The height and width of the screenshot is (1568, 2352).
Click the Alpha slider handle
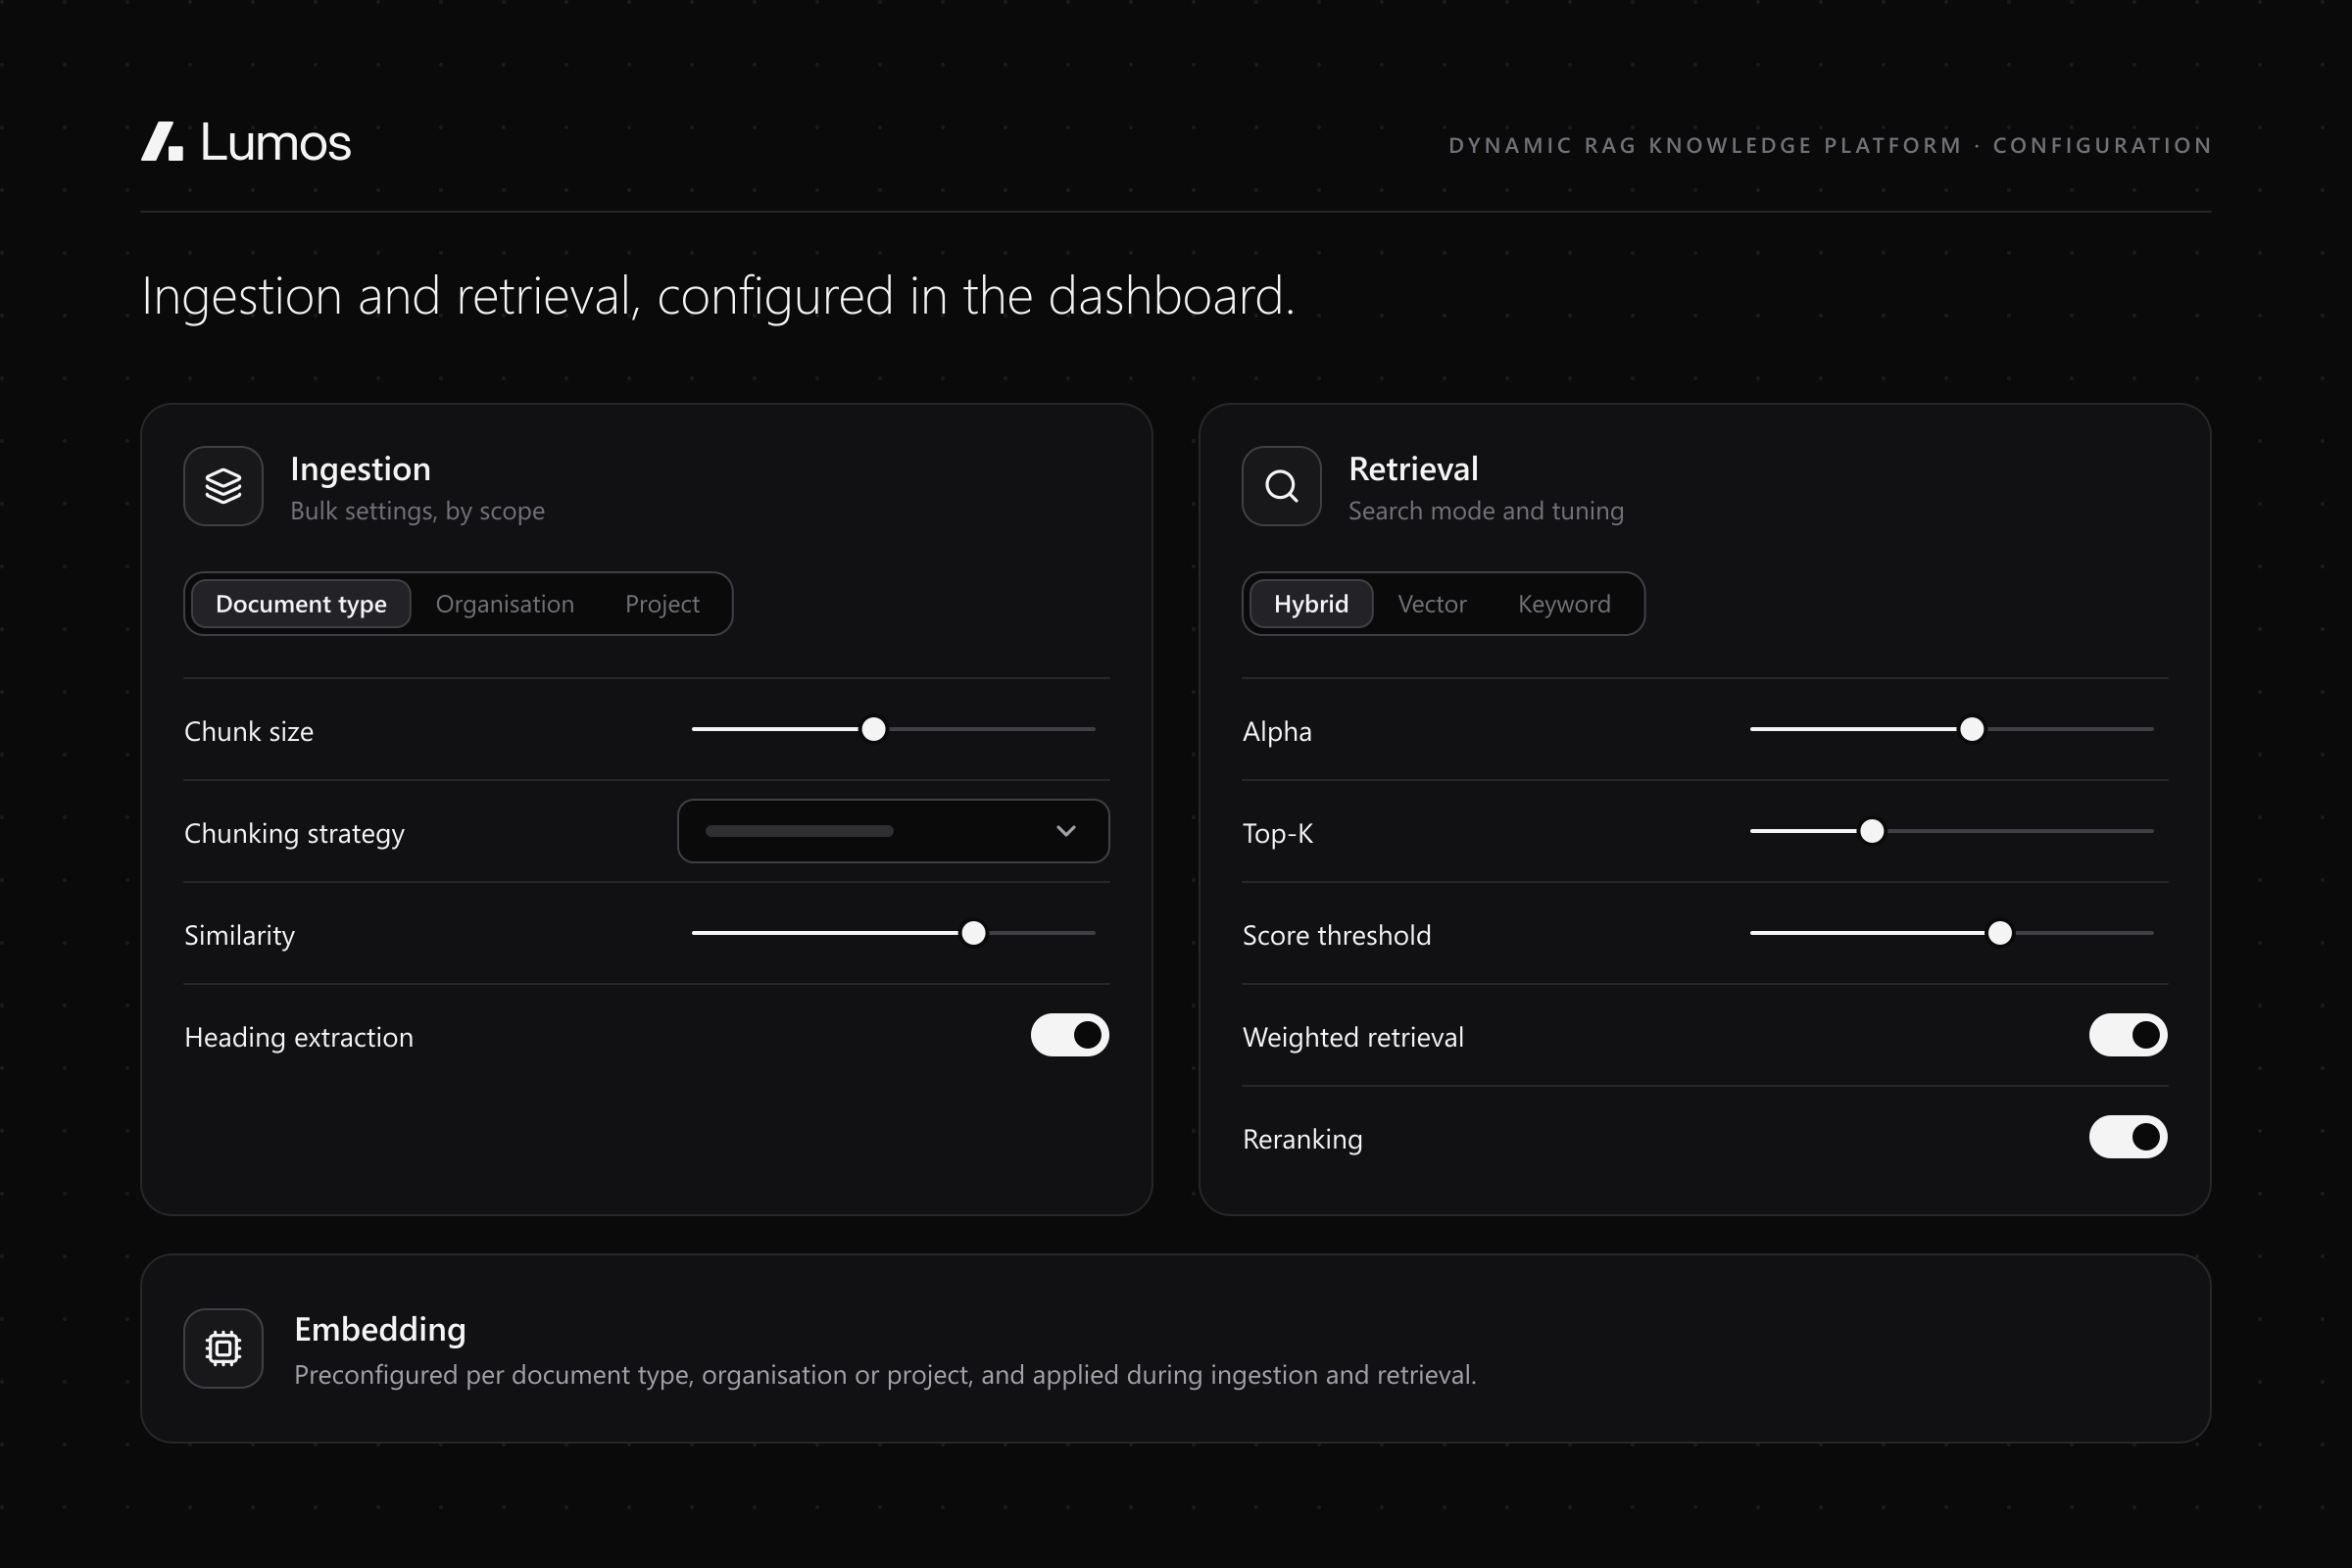[x=1971, y=729]
